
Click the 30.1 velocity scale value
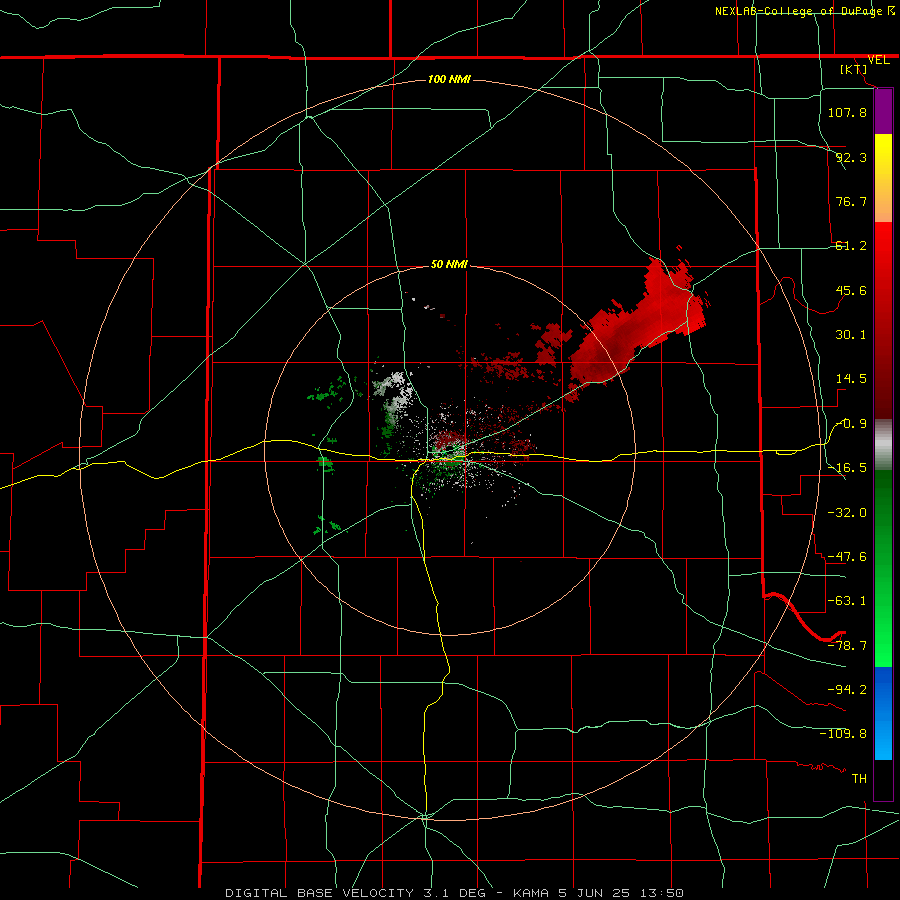click(851, 335)
